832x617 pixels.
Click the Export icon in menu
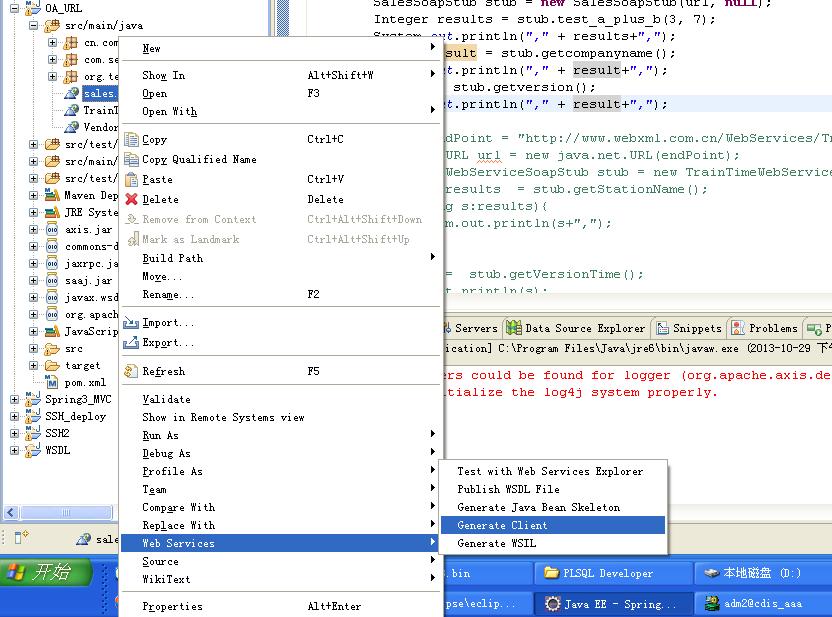(x=131, y=343)
